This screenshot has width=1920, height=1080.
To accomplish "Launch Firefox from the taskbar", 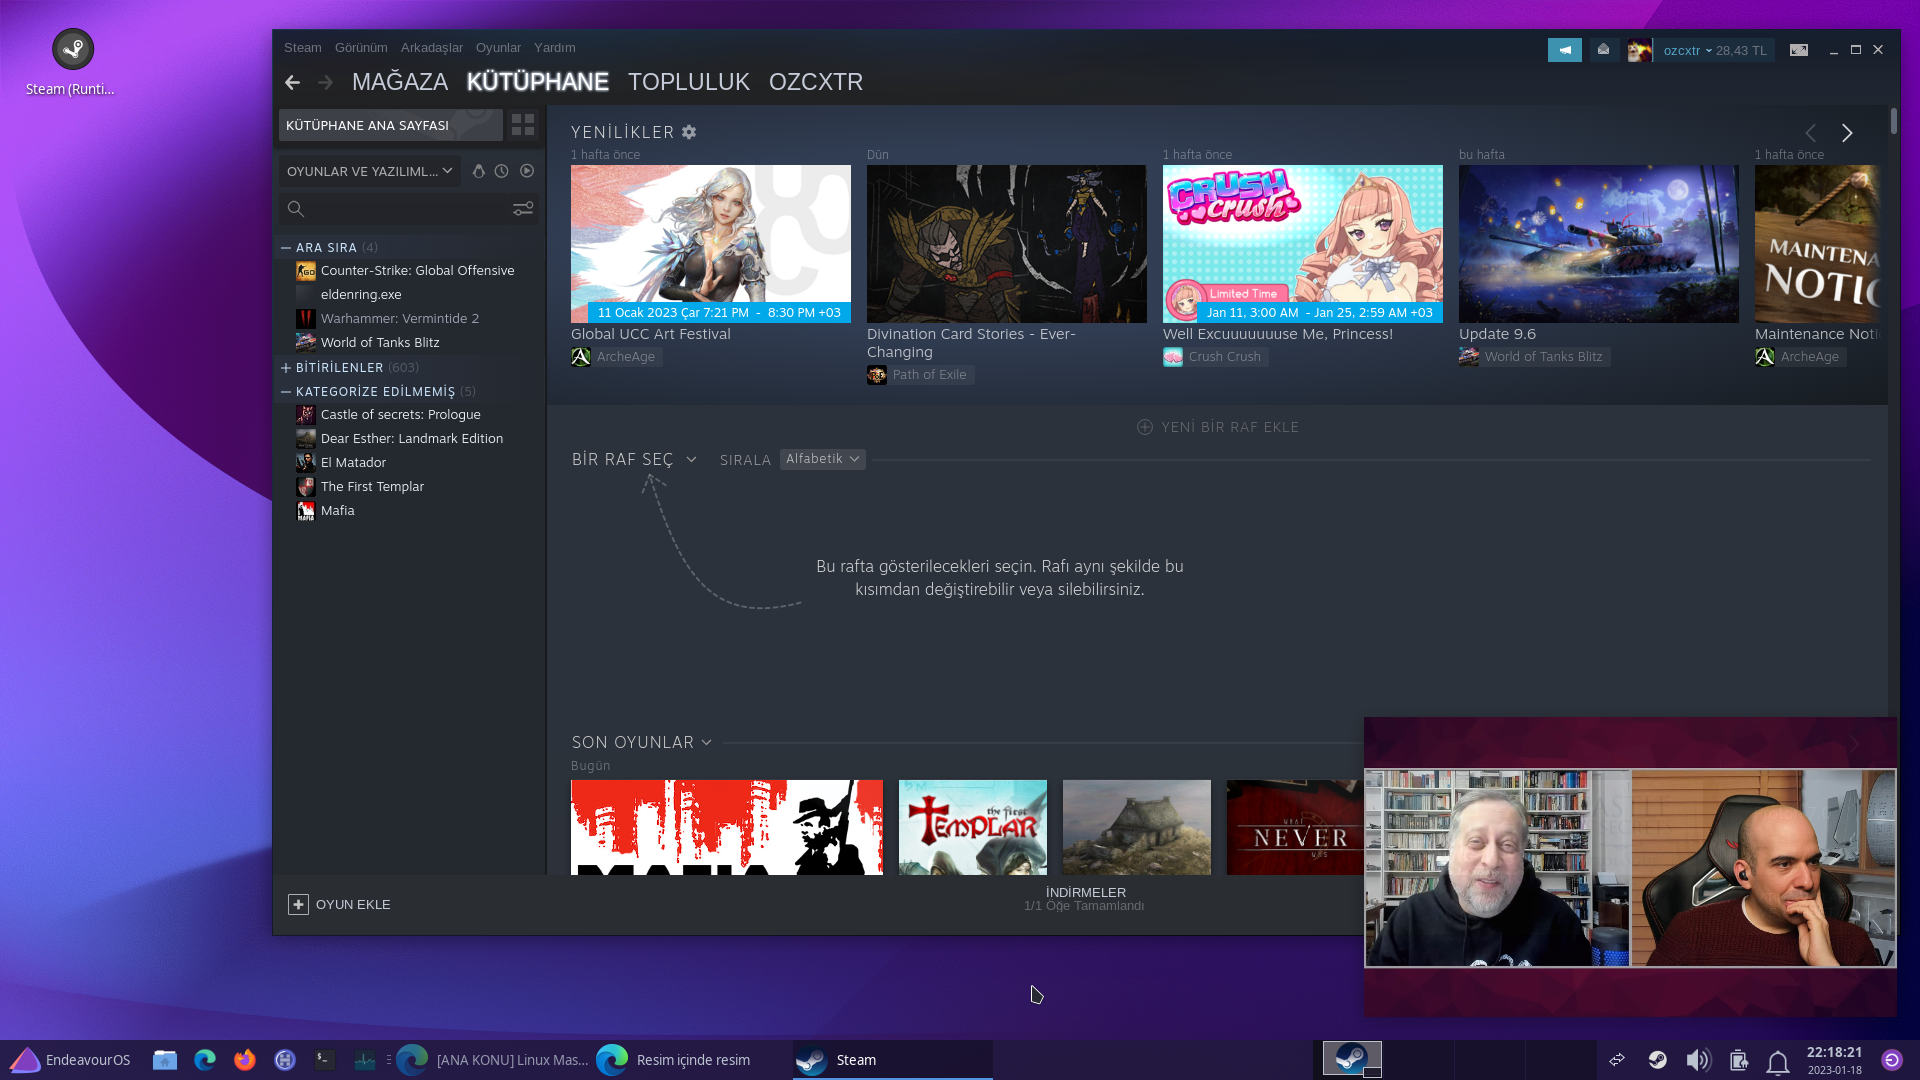I will [x=245, y=1060].
